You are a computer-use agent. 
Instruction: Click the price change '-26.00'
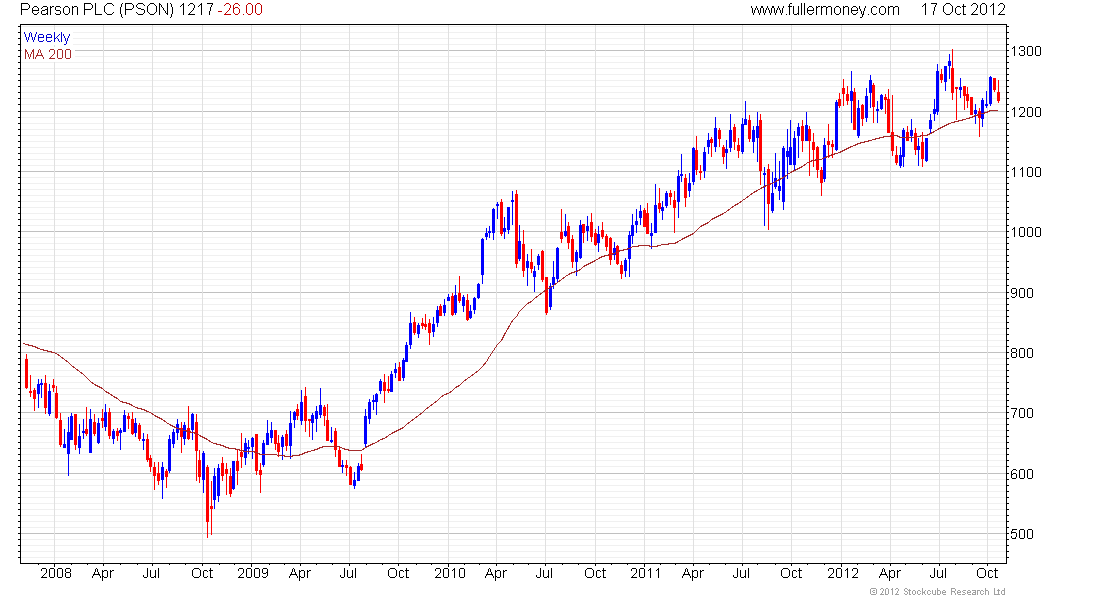(x=240, y=10)
